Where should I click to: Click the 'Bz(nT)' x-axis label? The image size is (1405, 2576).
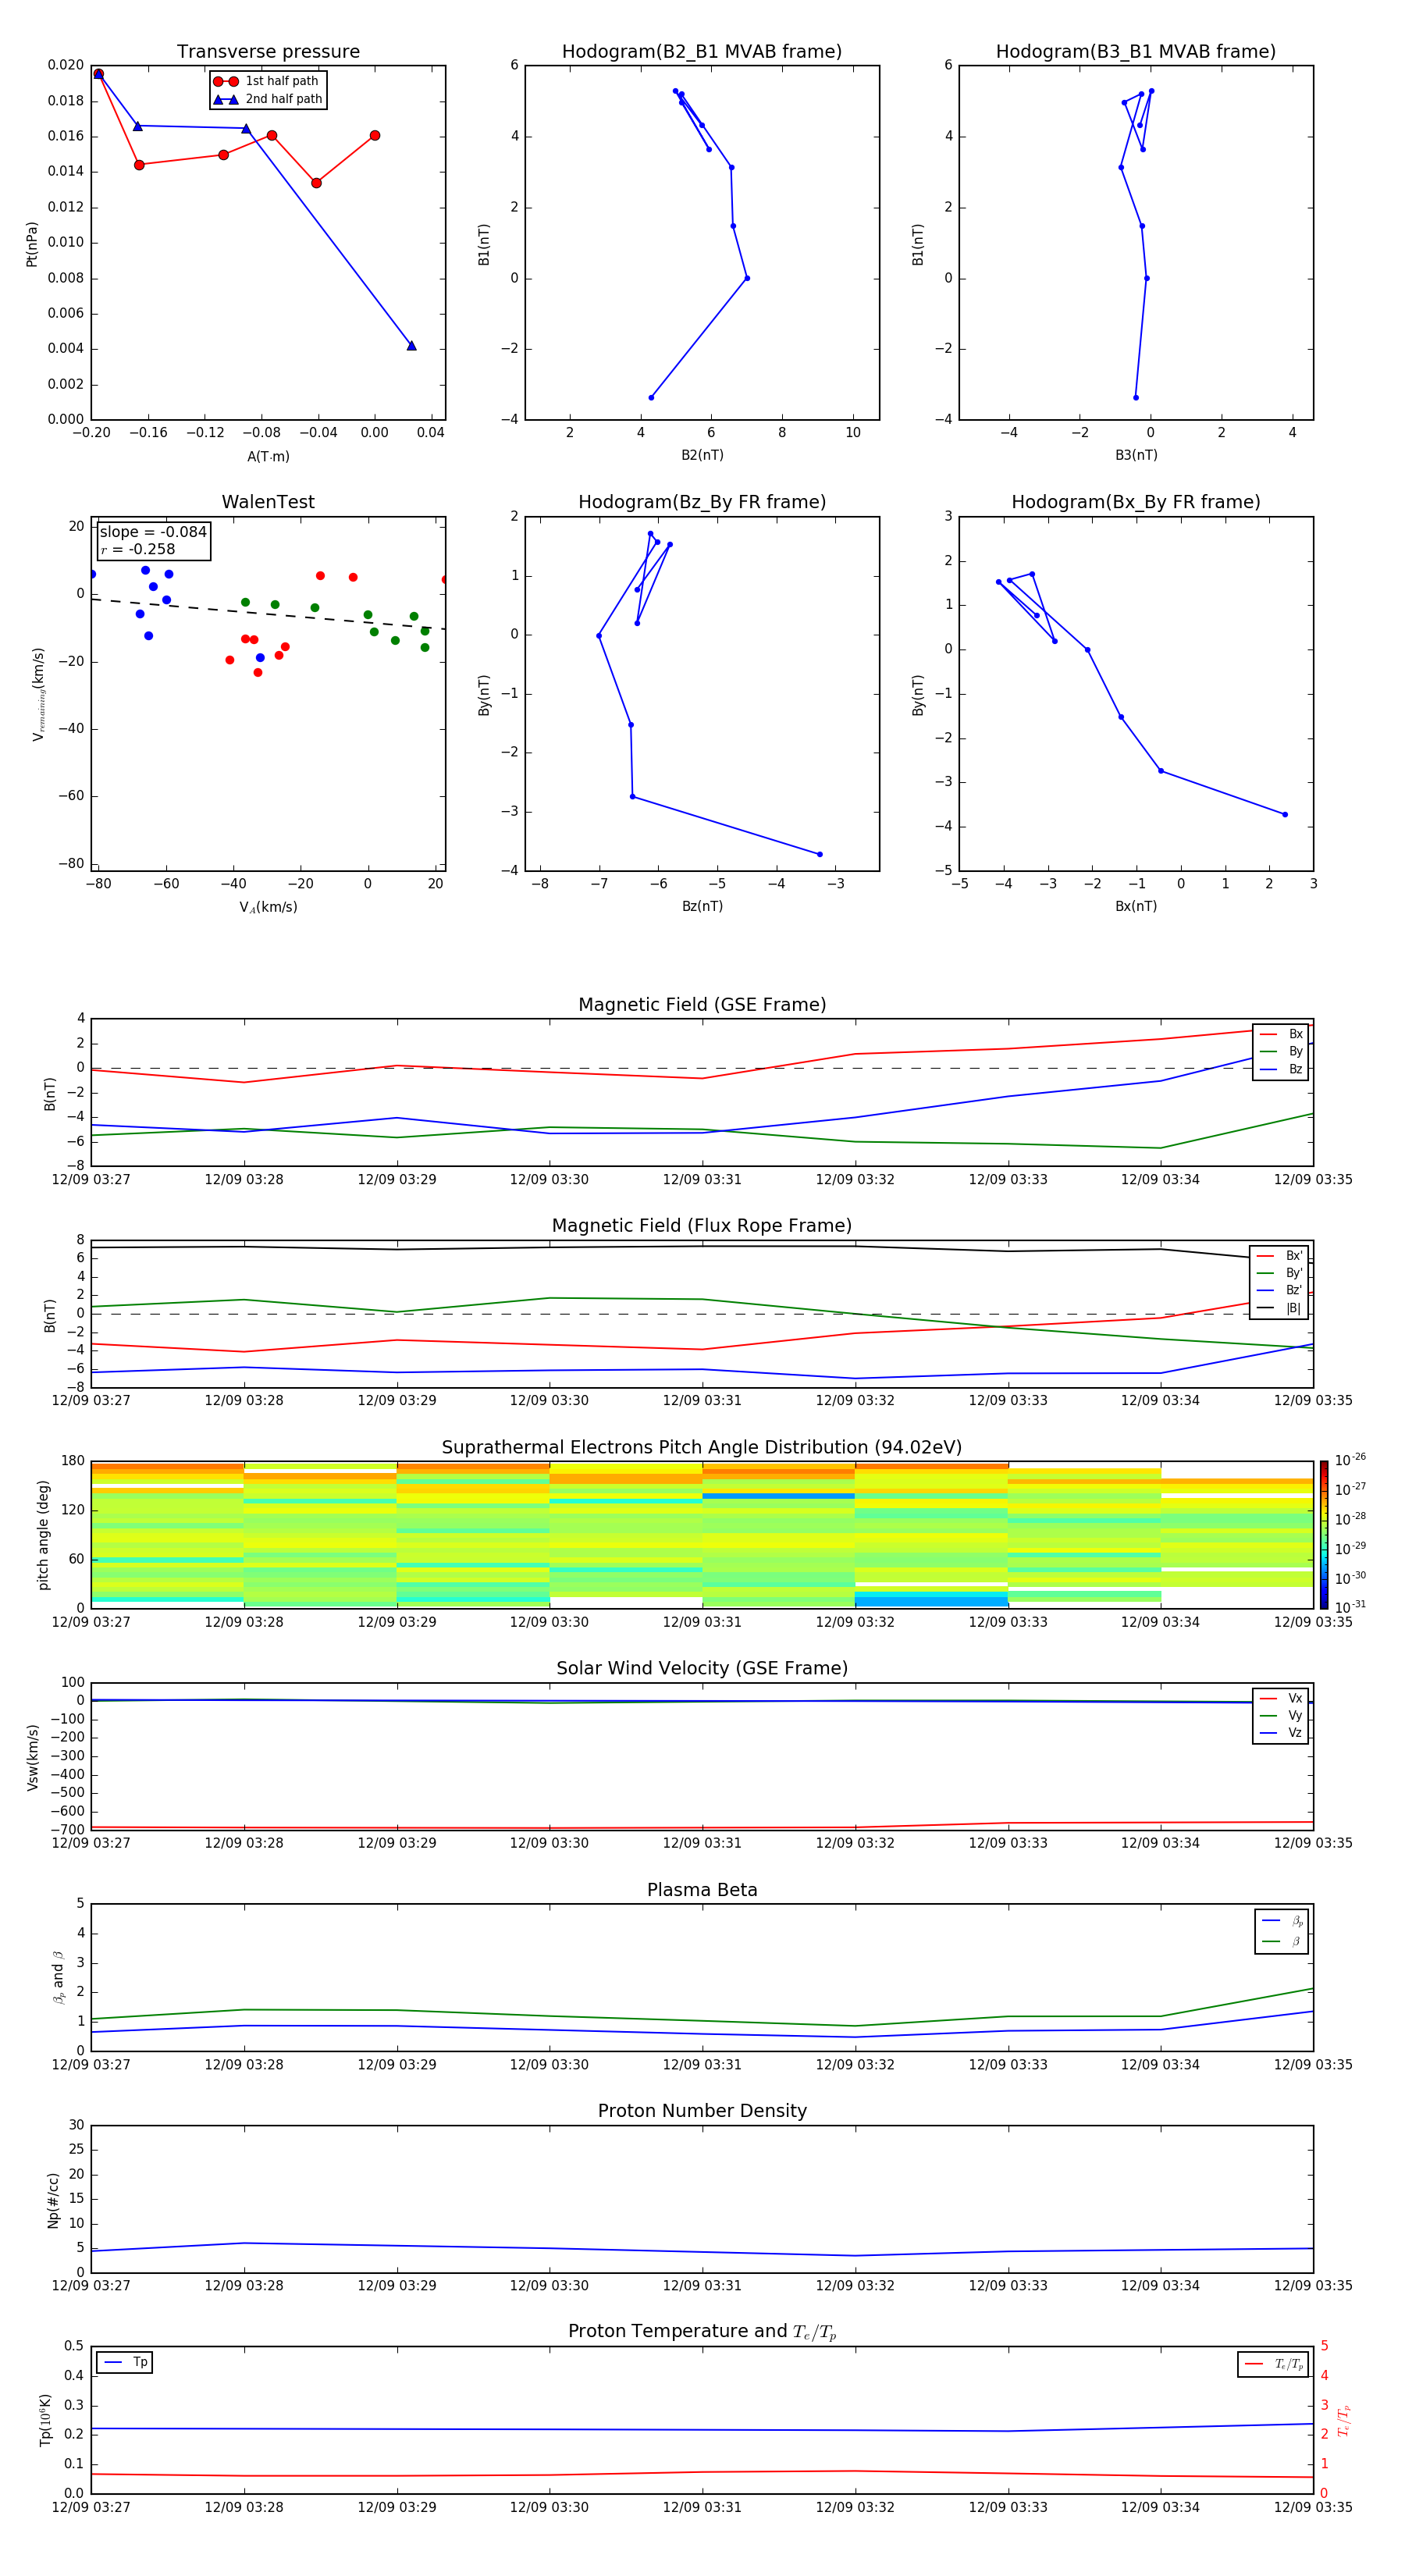coord(702,907)
